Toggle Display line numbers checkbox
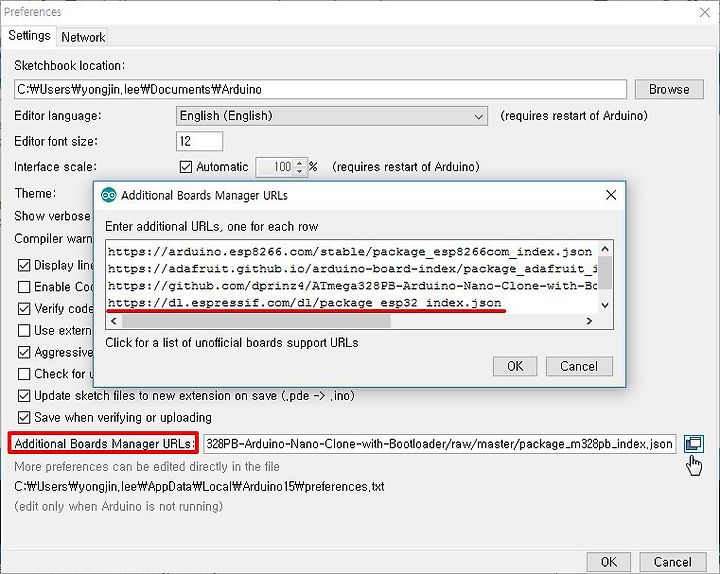This screenshot has height=574, width=720. coord(24,265)
